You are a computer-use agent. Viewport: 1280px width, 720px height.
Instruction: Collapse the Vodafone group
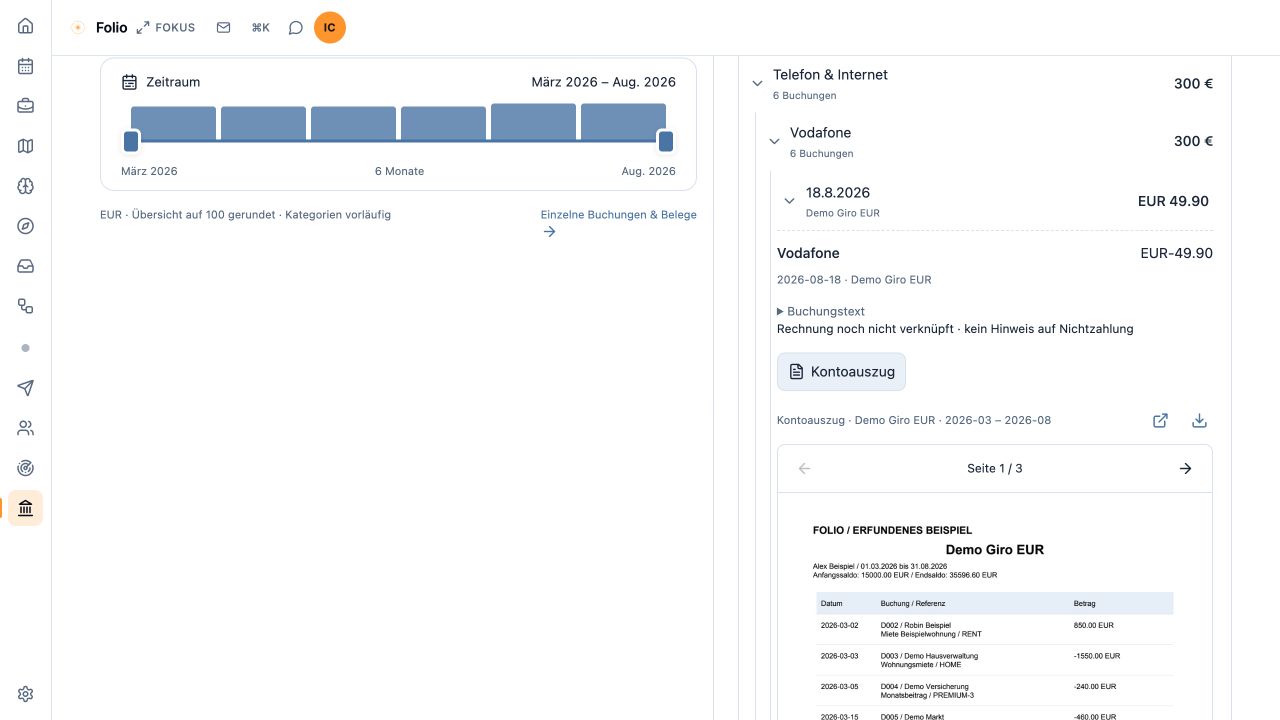point(774,142)
